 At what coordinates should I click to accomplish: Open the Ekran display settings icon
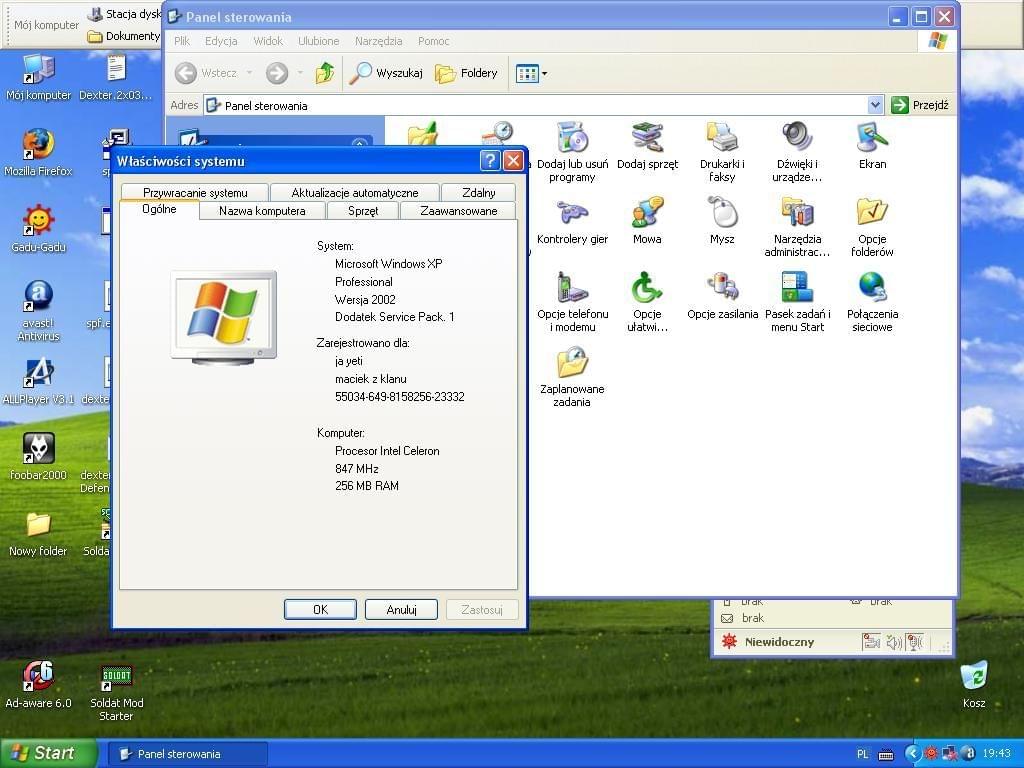[x=872, y=138]
